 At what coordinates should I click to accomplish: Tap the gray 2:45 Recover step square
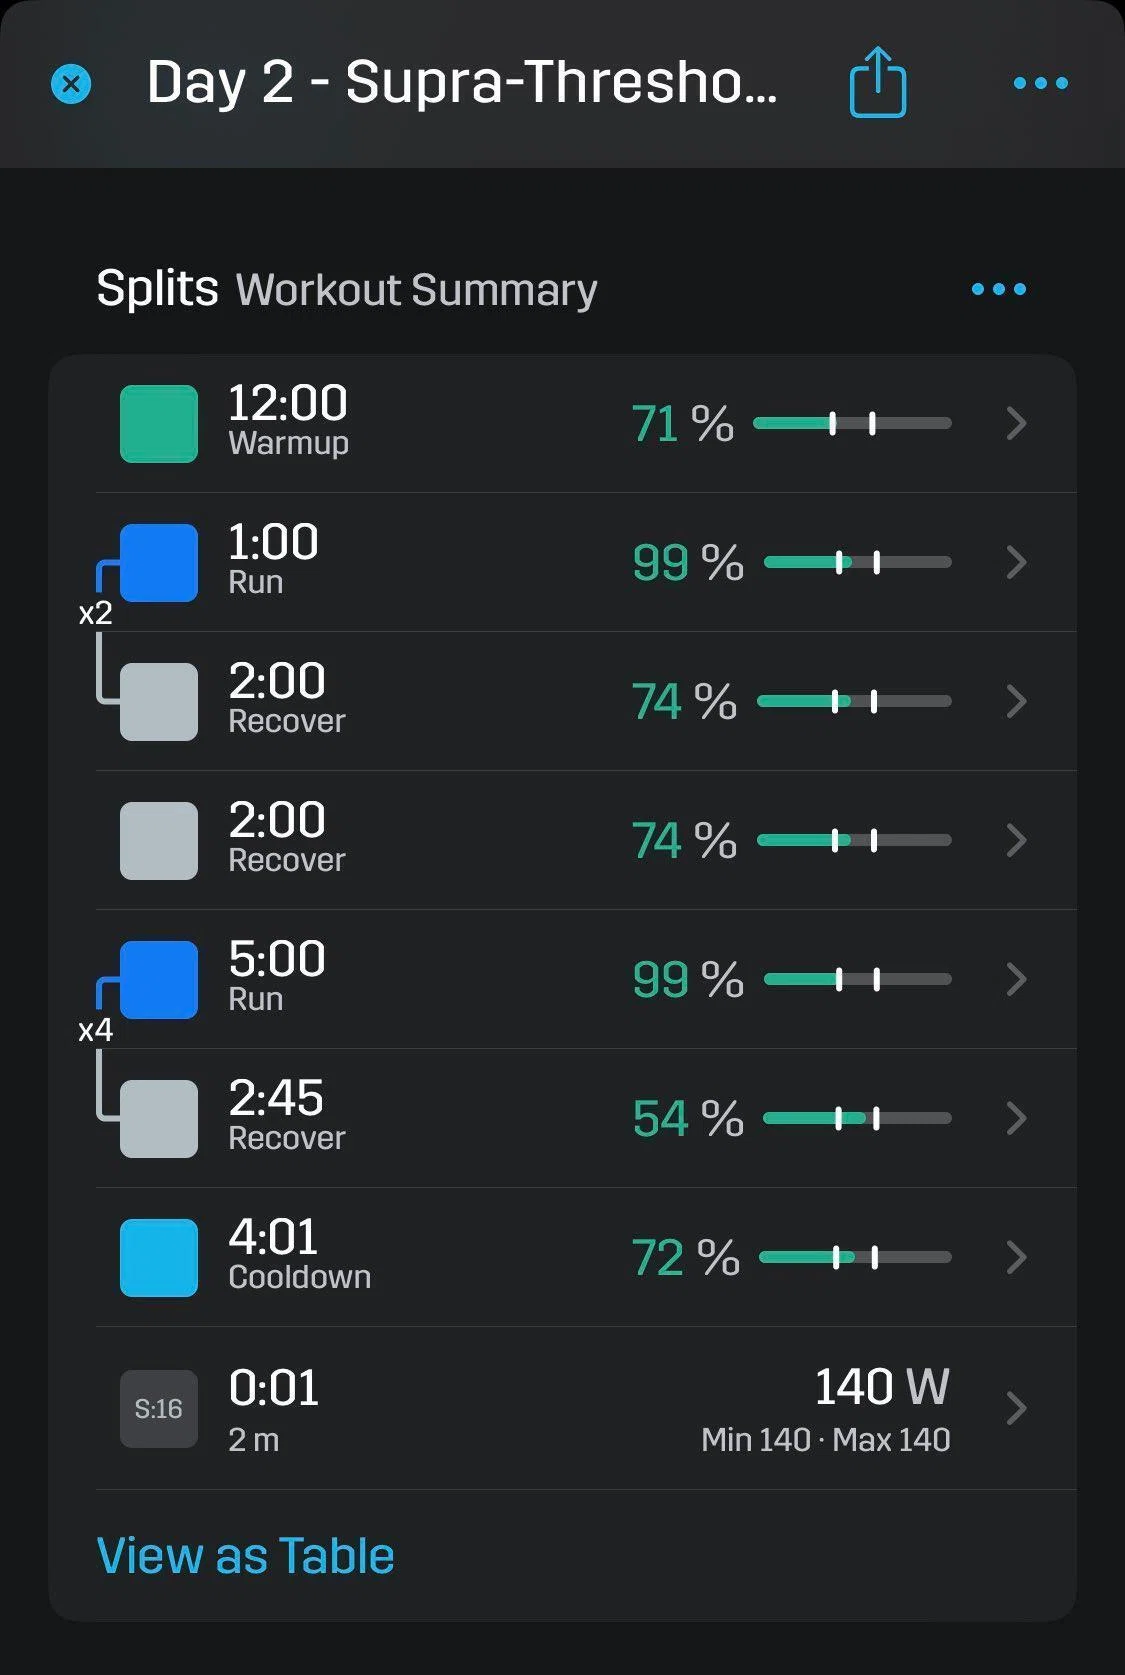click(159, 1119)
